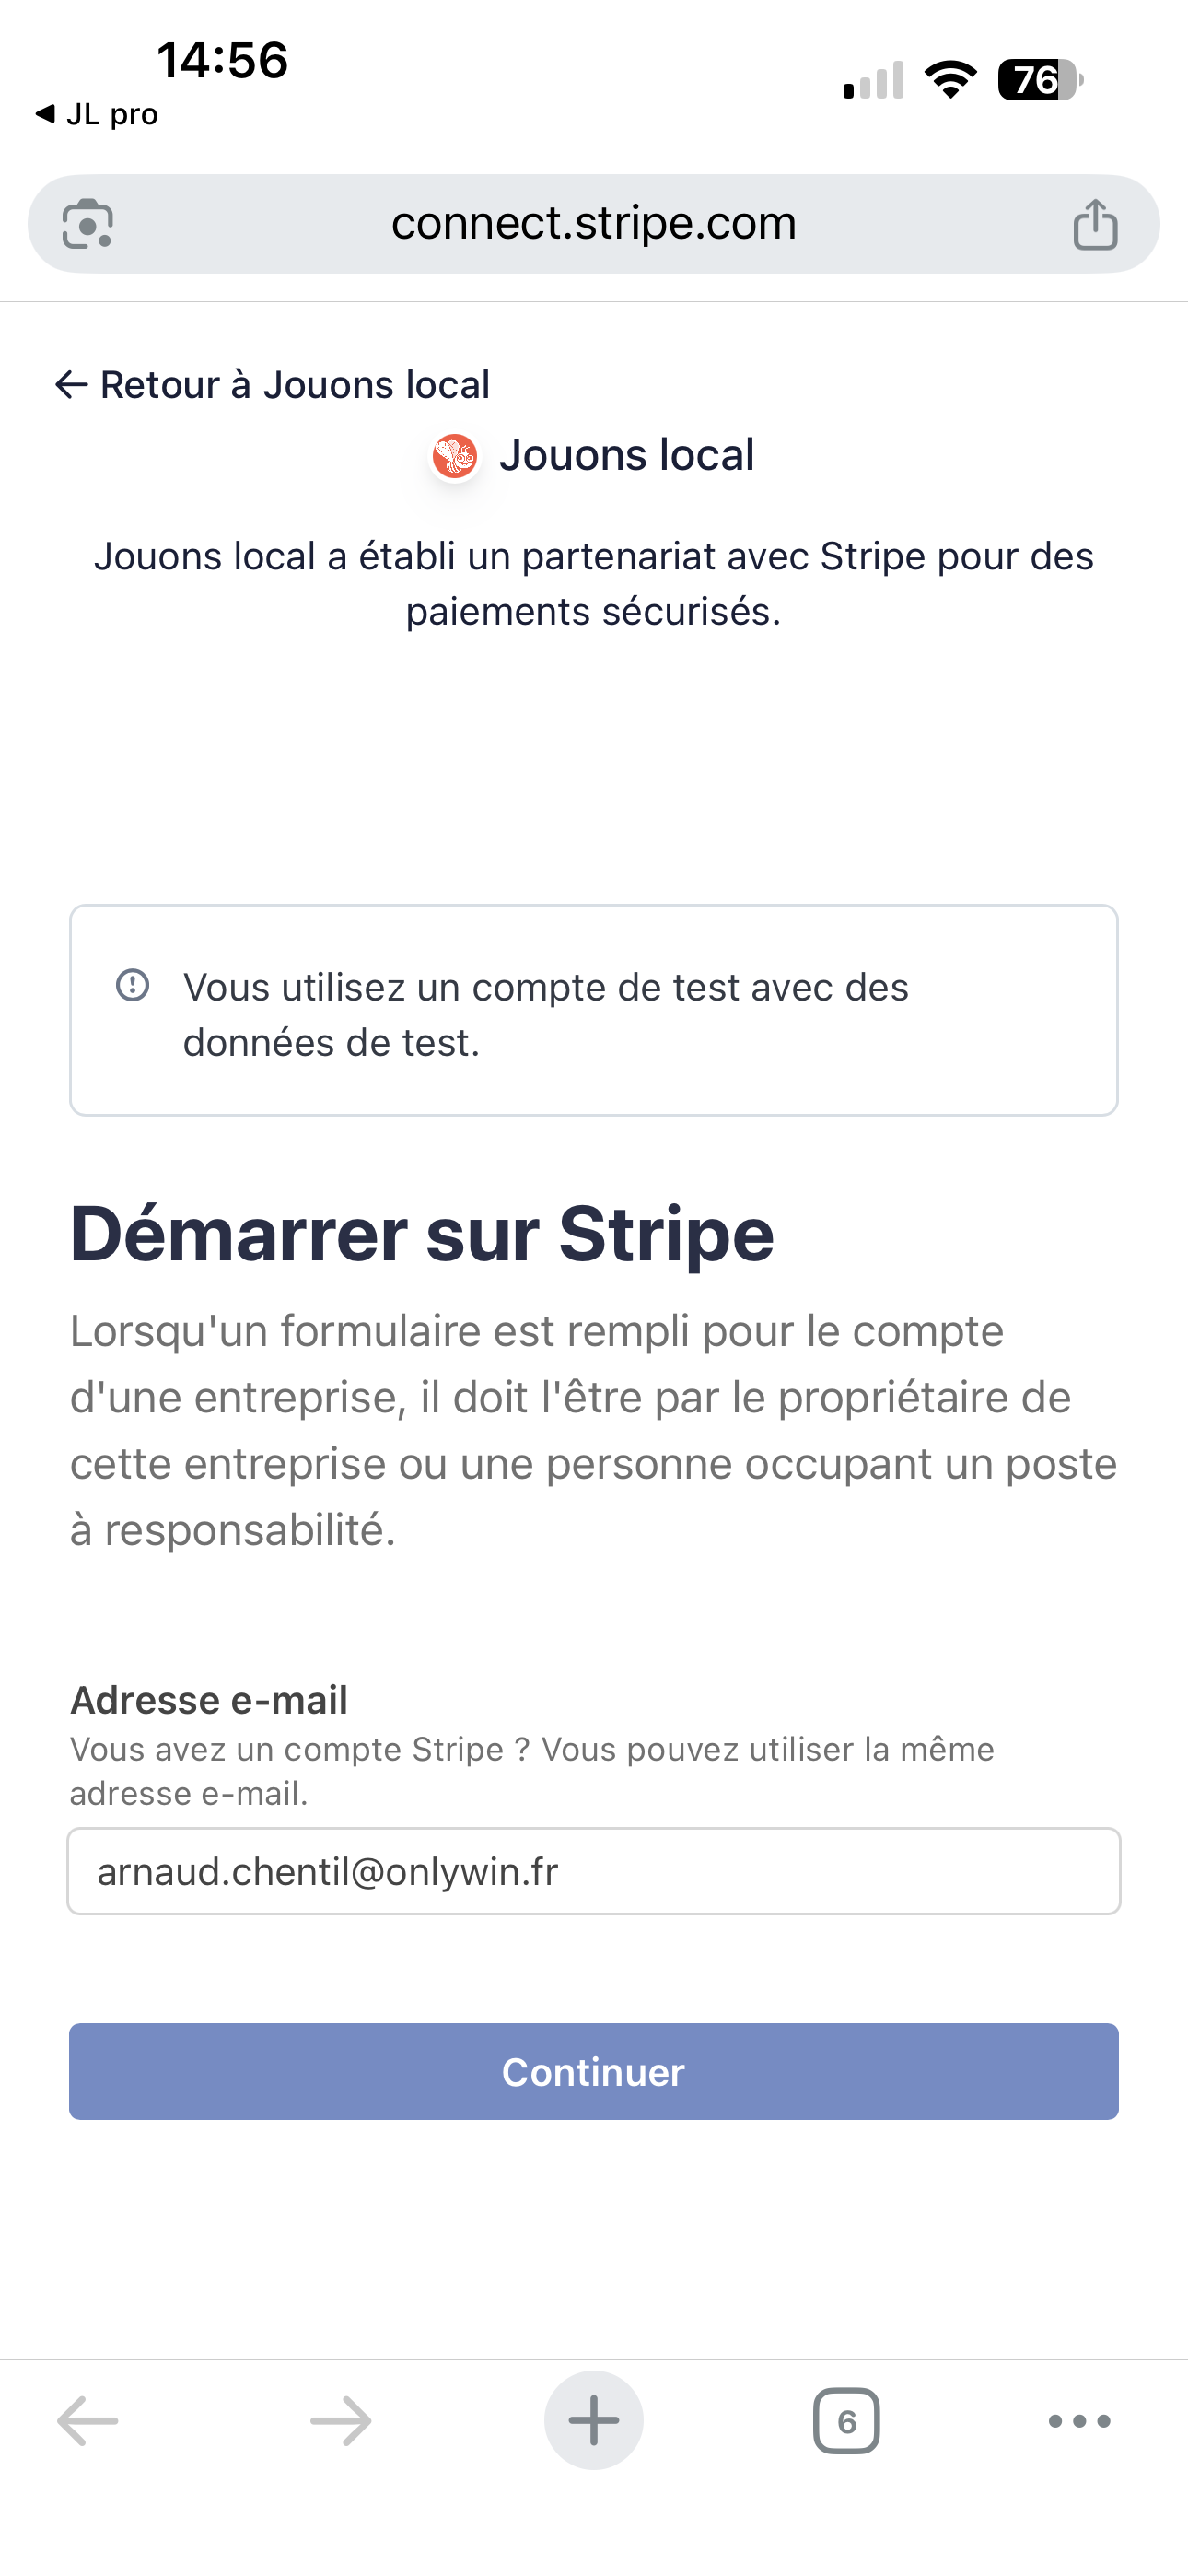
Task: Open a new tab with plus button
Action: point(594,2421)
